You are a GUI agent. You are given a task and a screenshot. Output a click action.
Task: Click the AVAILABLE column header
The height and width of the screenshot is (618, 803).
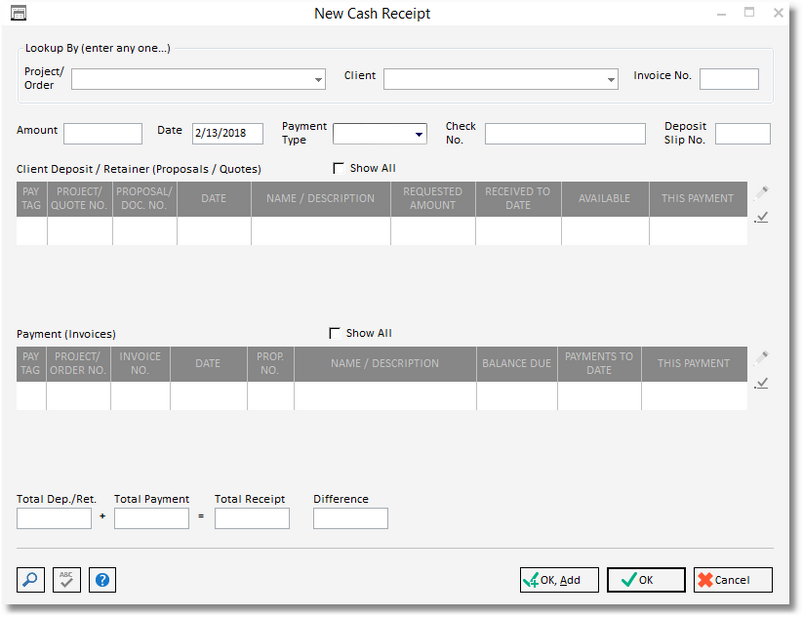pos(605,199)
